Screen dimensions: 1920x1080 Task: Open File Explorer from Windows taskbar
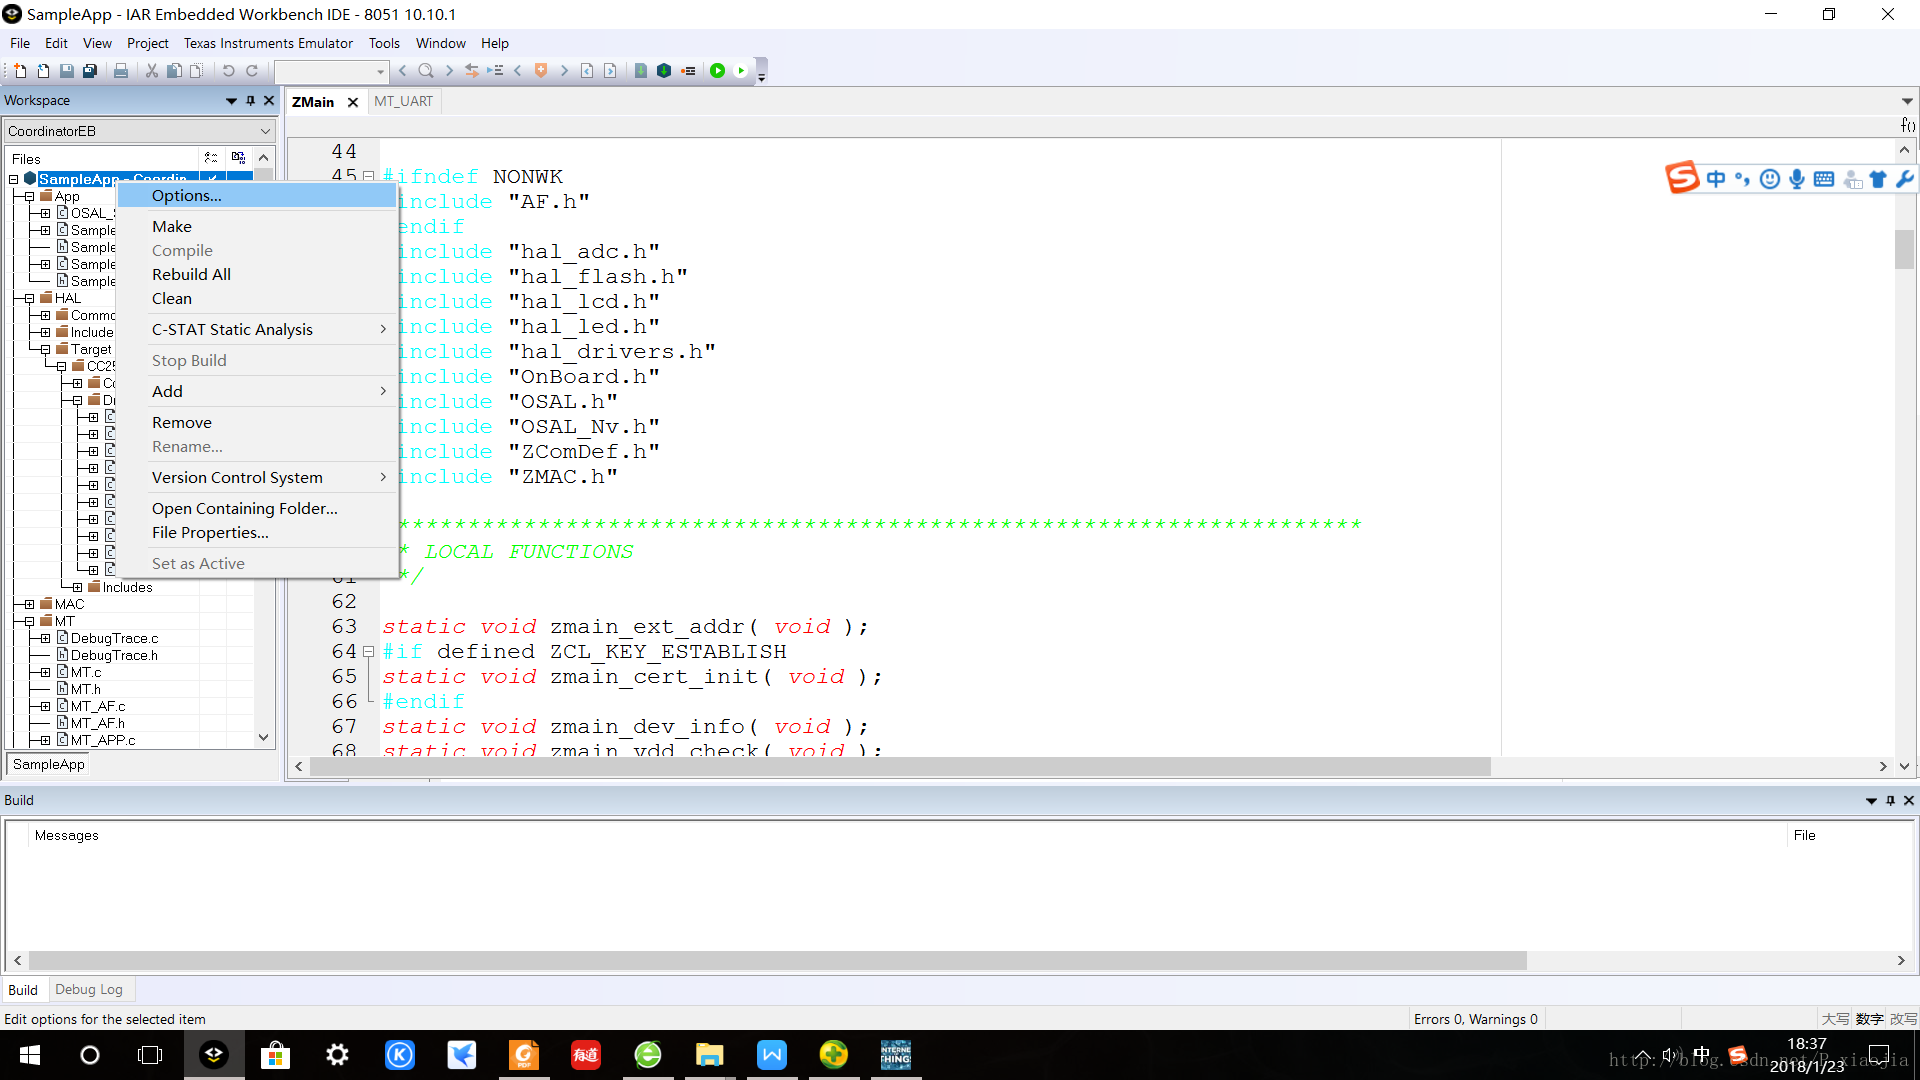click(x=709, y=1055)
